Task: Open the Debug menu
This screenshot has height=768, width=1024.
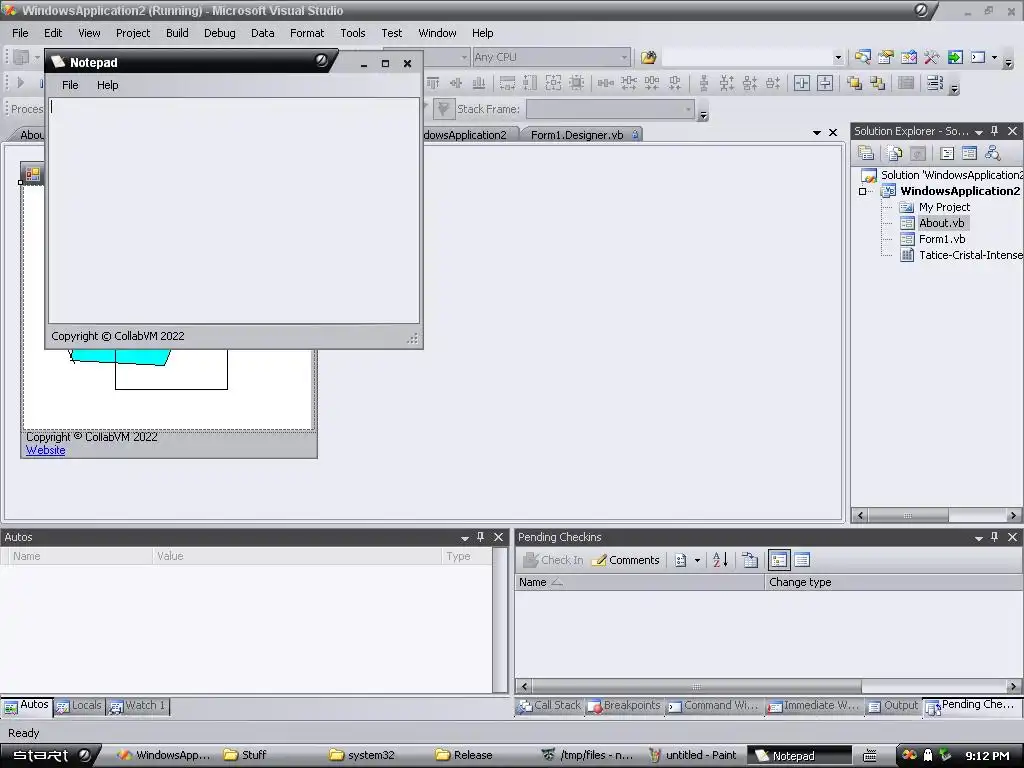Action: click(219, 33)
